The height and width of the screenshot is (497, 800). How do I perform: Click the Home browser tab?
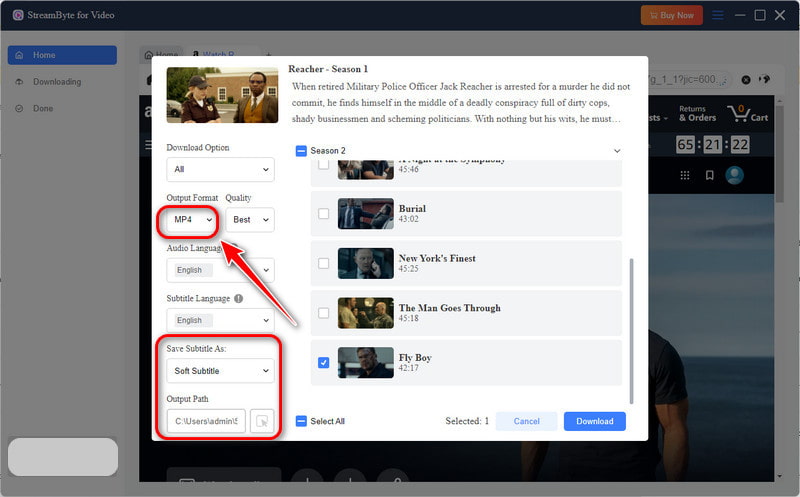coord(161,54)
